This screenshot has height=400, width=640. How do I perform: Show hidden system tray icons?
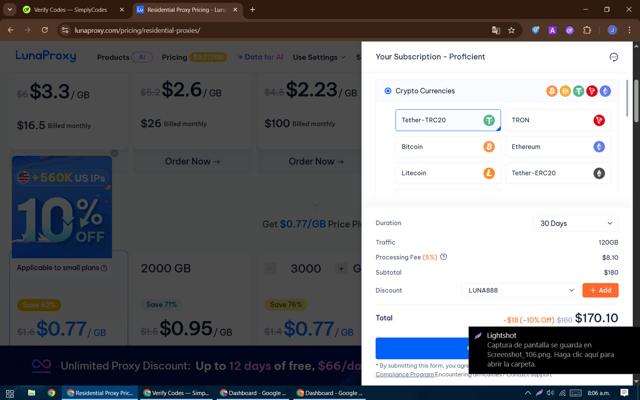[528, 393]
